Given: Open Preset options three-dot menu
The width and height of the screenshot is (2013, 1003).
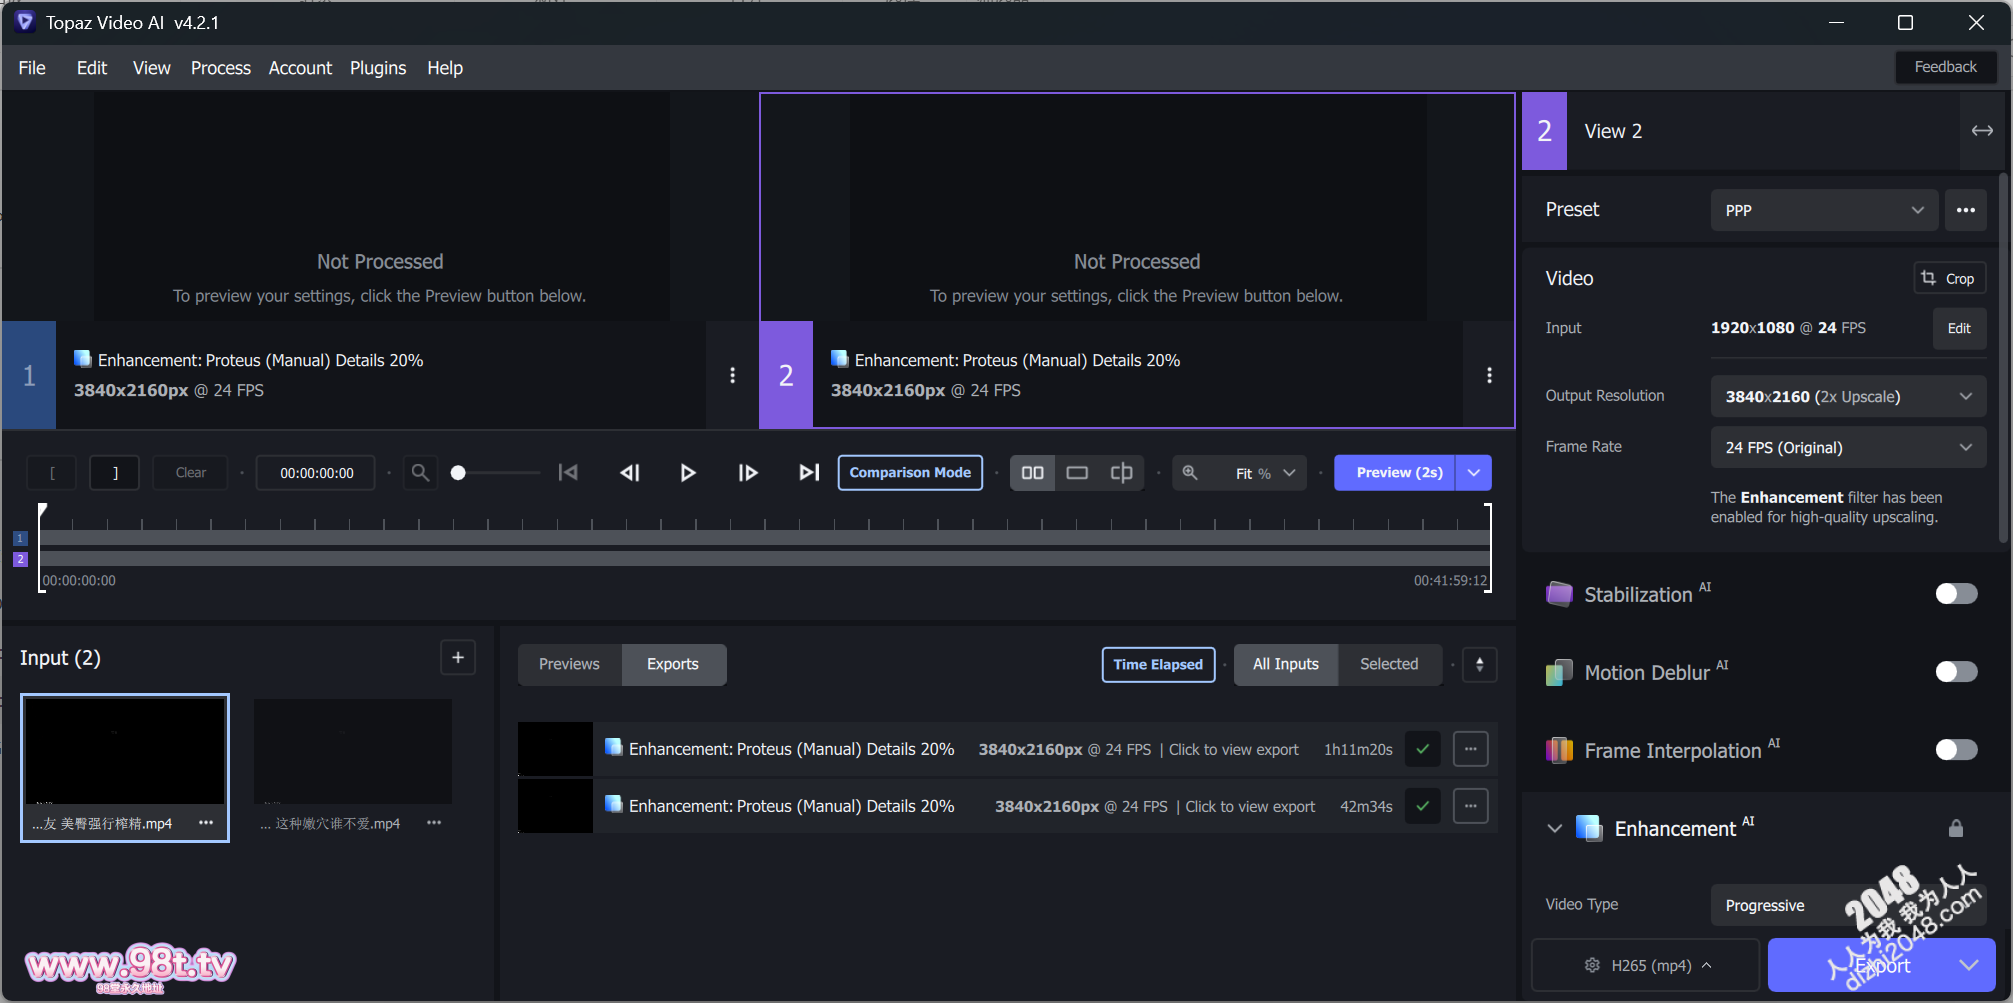Looking at the screenshot, I should [1965, 210].
